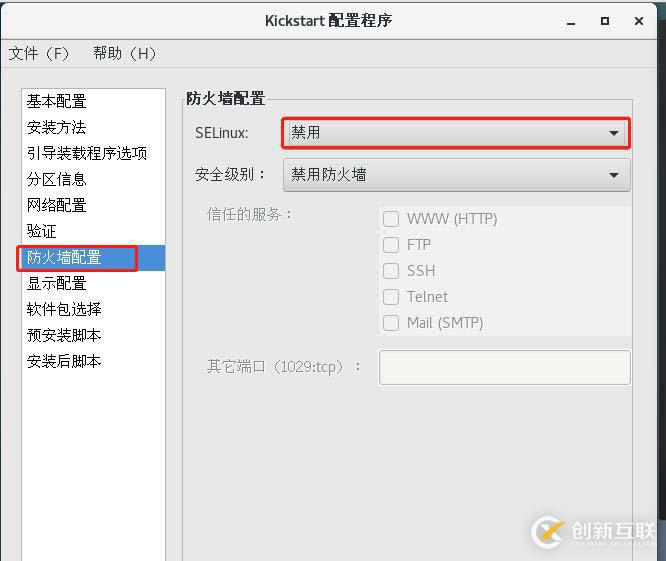666x561 pixels.
Task: Toggle the FTP trusted service checkbox
Action: click(x=391, y=245)
